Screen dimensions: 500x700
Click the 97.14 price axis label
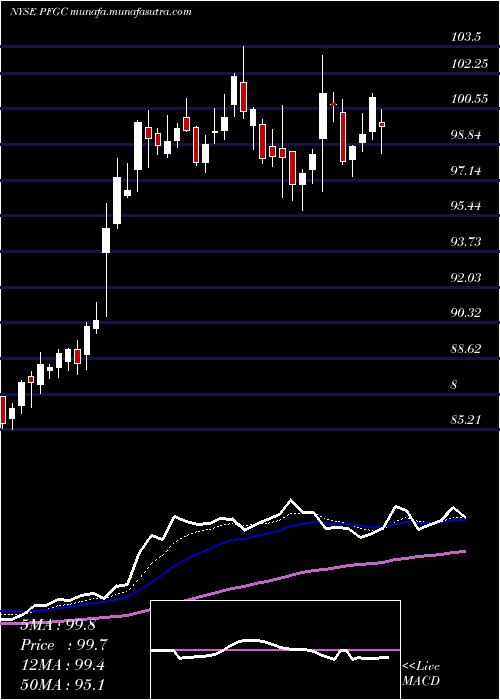coord(466,171)
